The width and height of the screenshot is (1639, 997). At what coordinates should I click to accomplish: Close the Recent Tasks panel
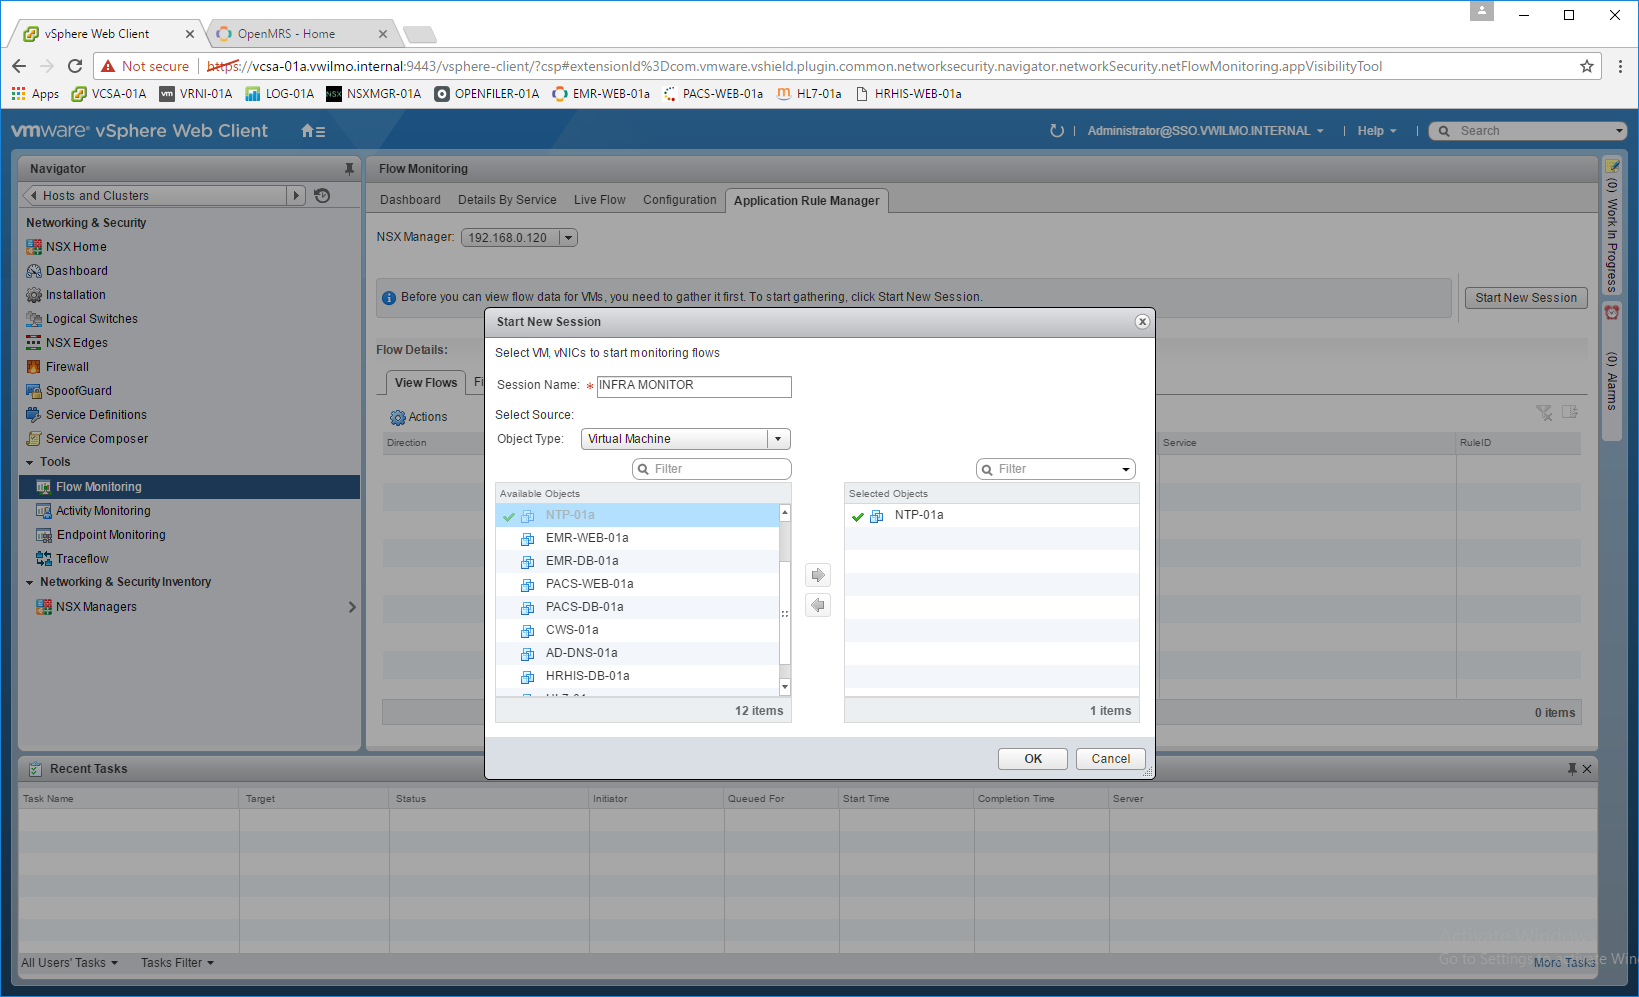coord(1587,769)
